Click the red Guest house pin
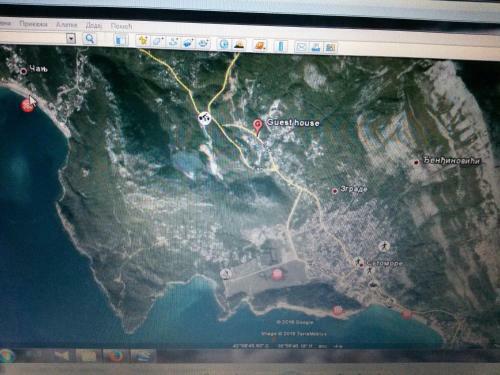The width and height of the screenshot is (500, 375). (257, 127)
